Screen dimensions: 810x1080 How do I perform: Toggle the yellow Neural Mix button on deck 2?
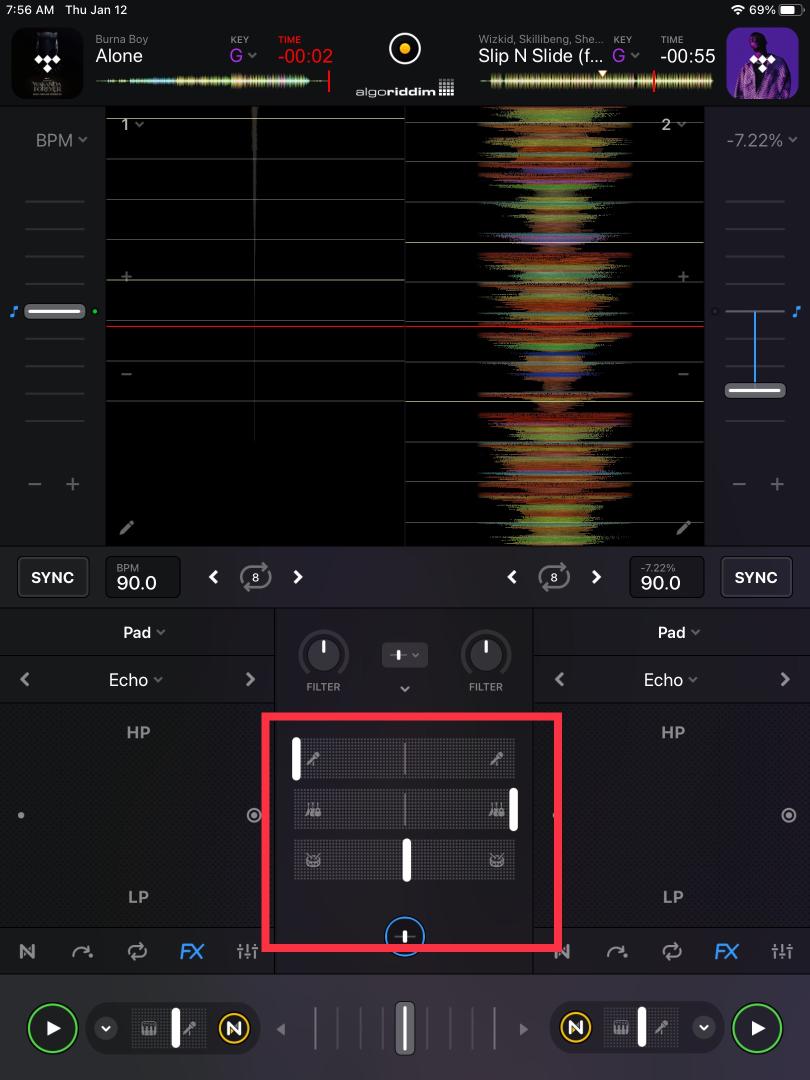576,1028
